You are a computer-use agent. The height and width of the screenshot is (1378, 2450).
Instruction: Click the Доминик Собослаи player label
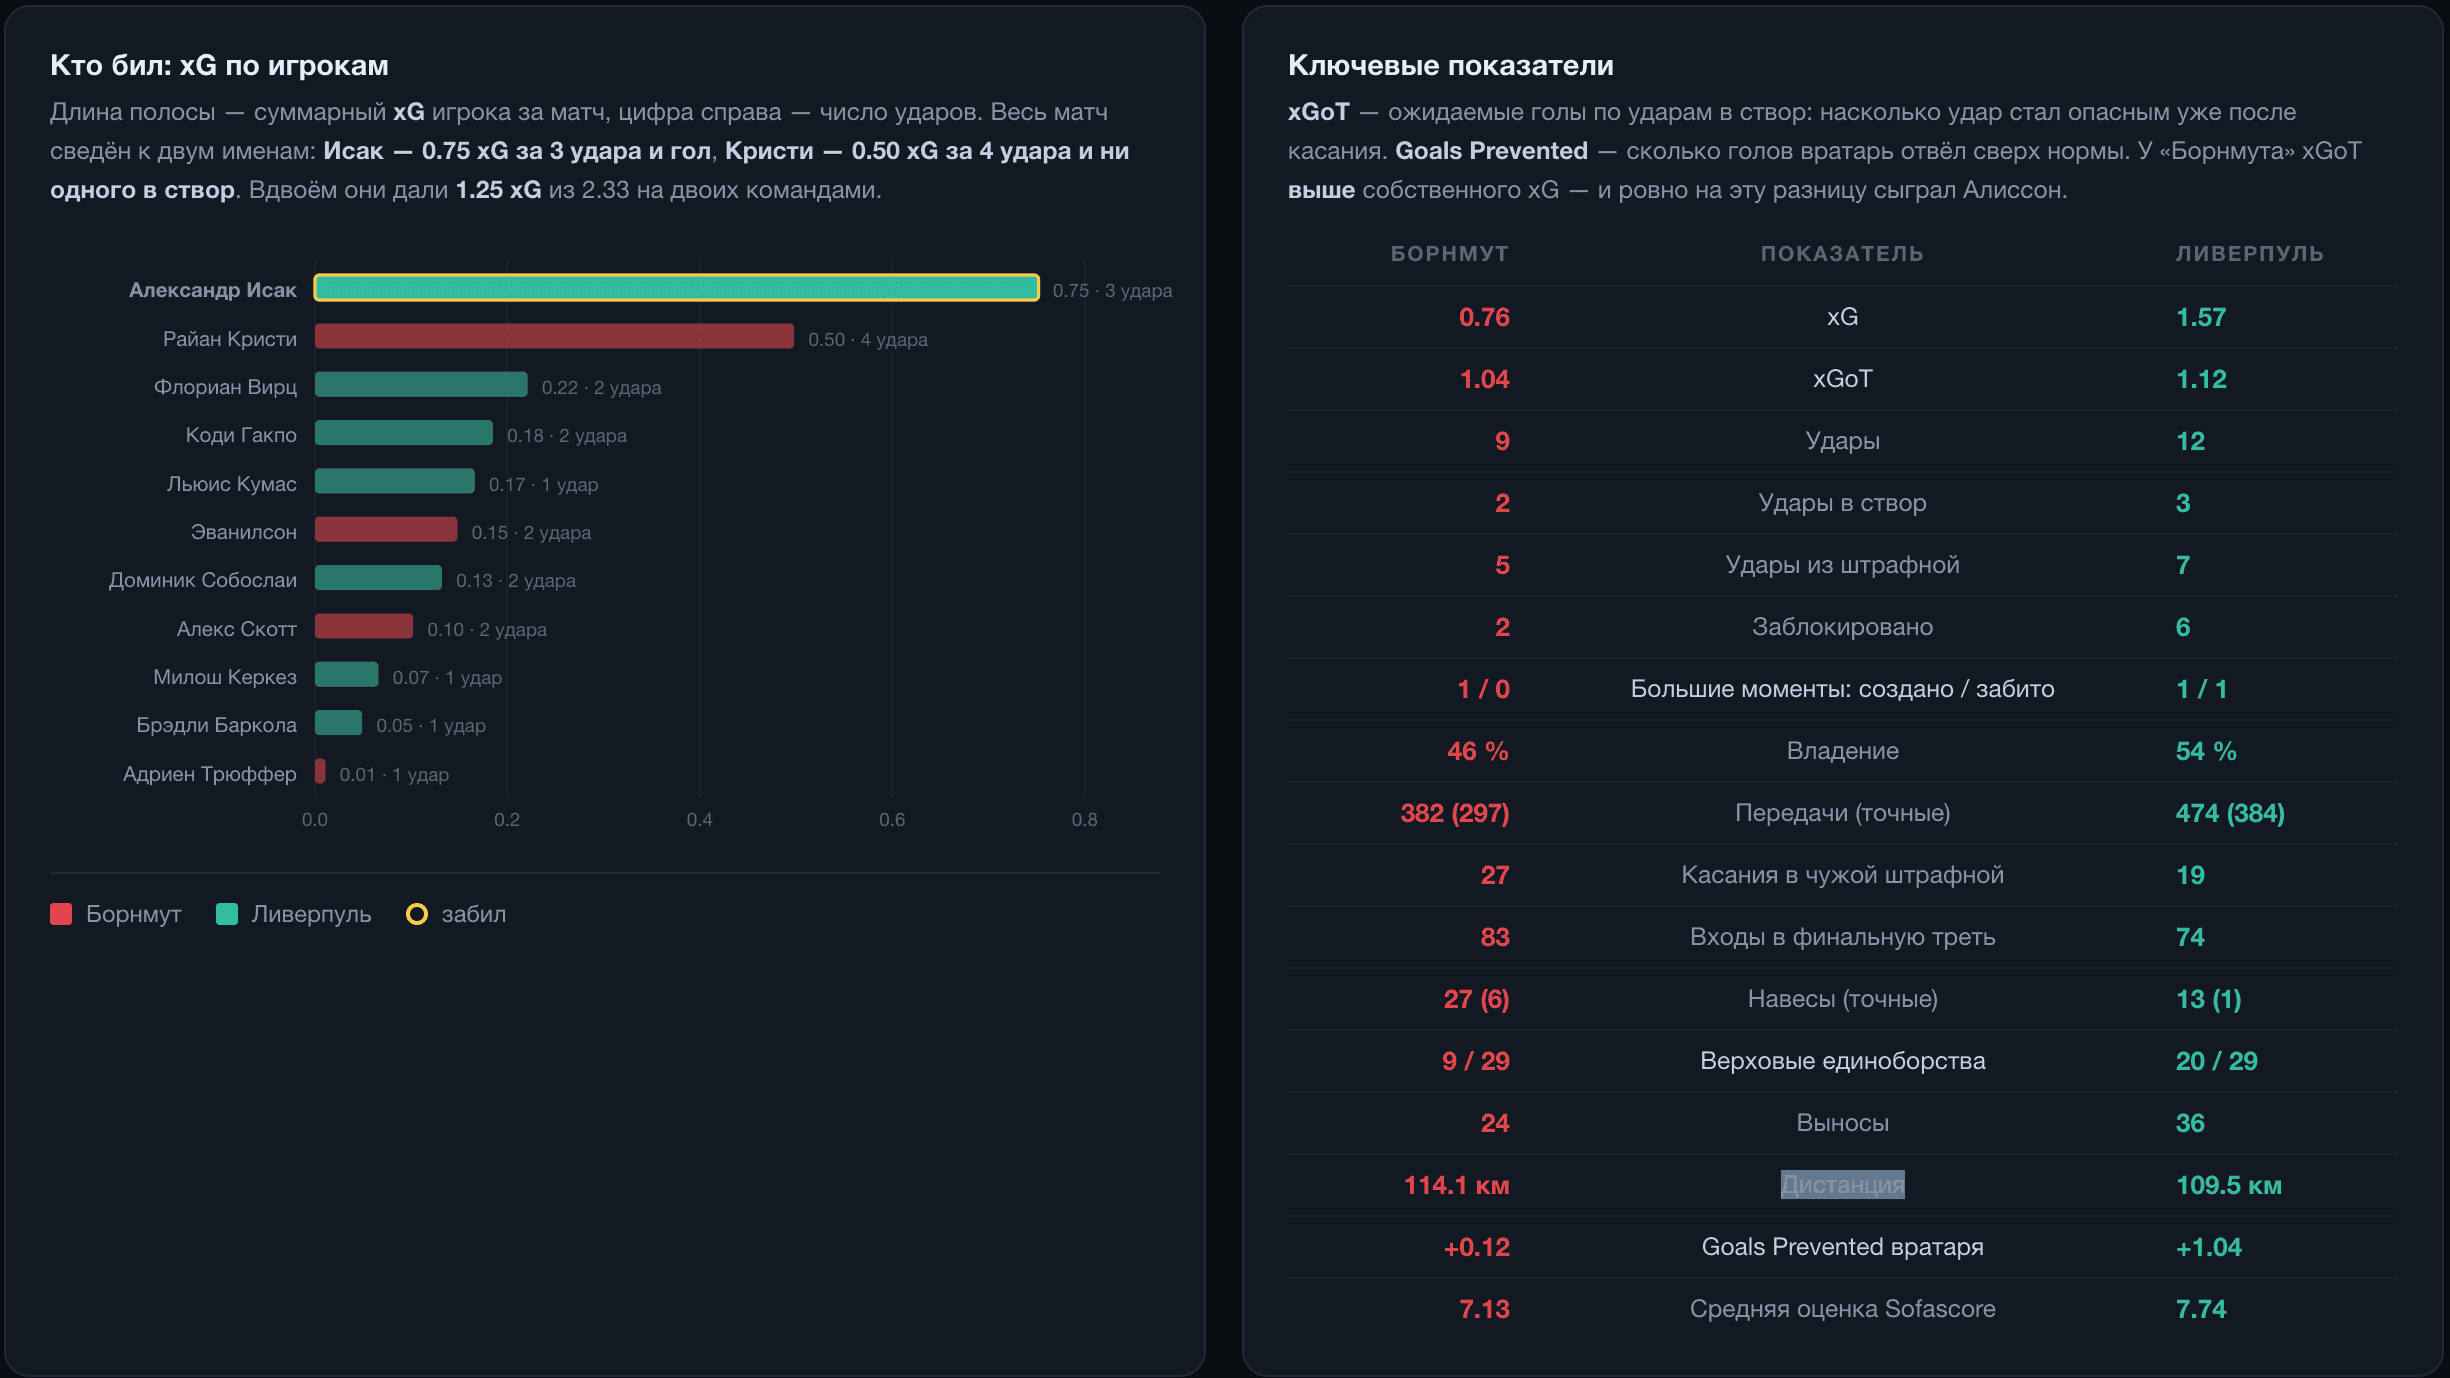coord(203,580)
